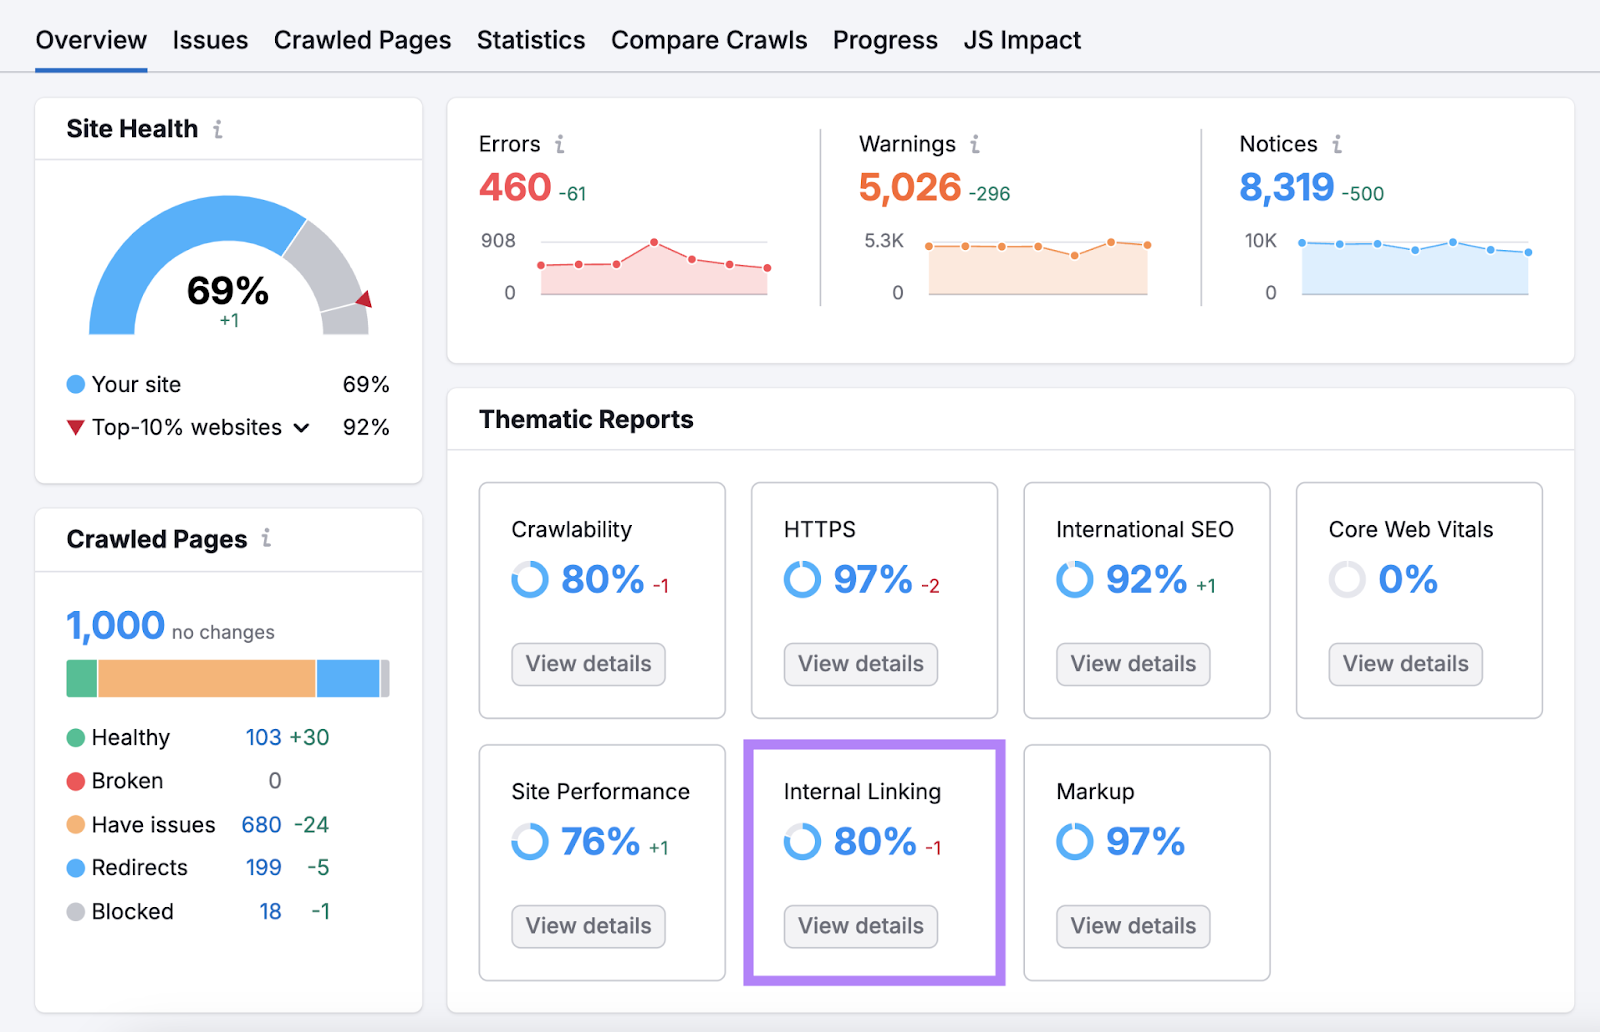Image resolution: width=1600 pixels, height=1032 pixels.
Task: Click the Crawlability donut gauge
Action: click(x=529, y=580)
